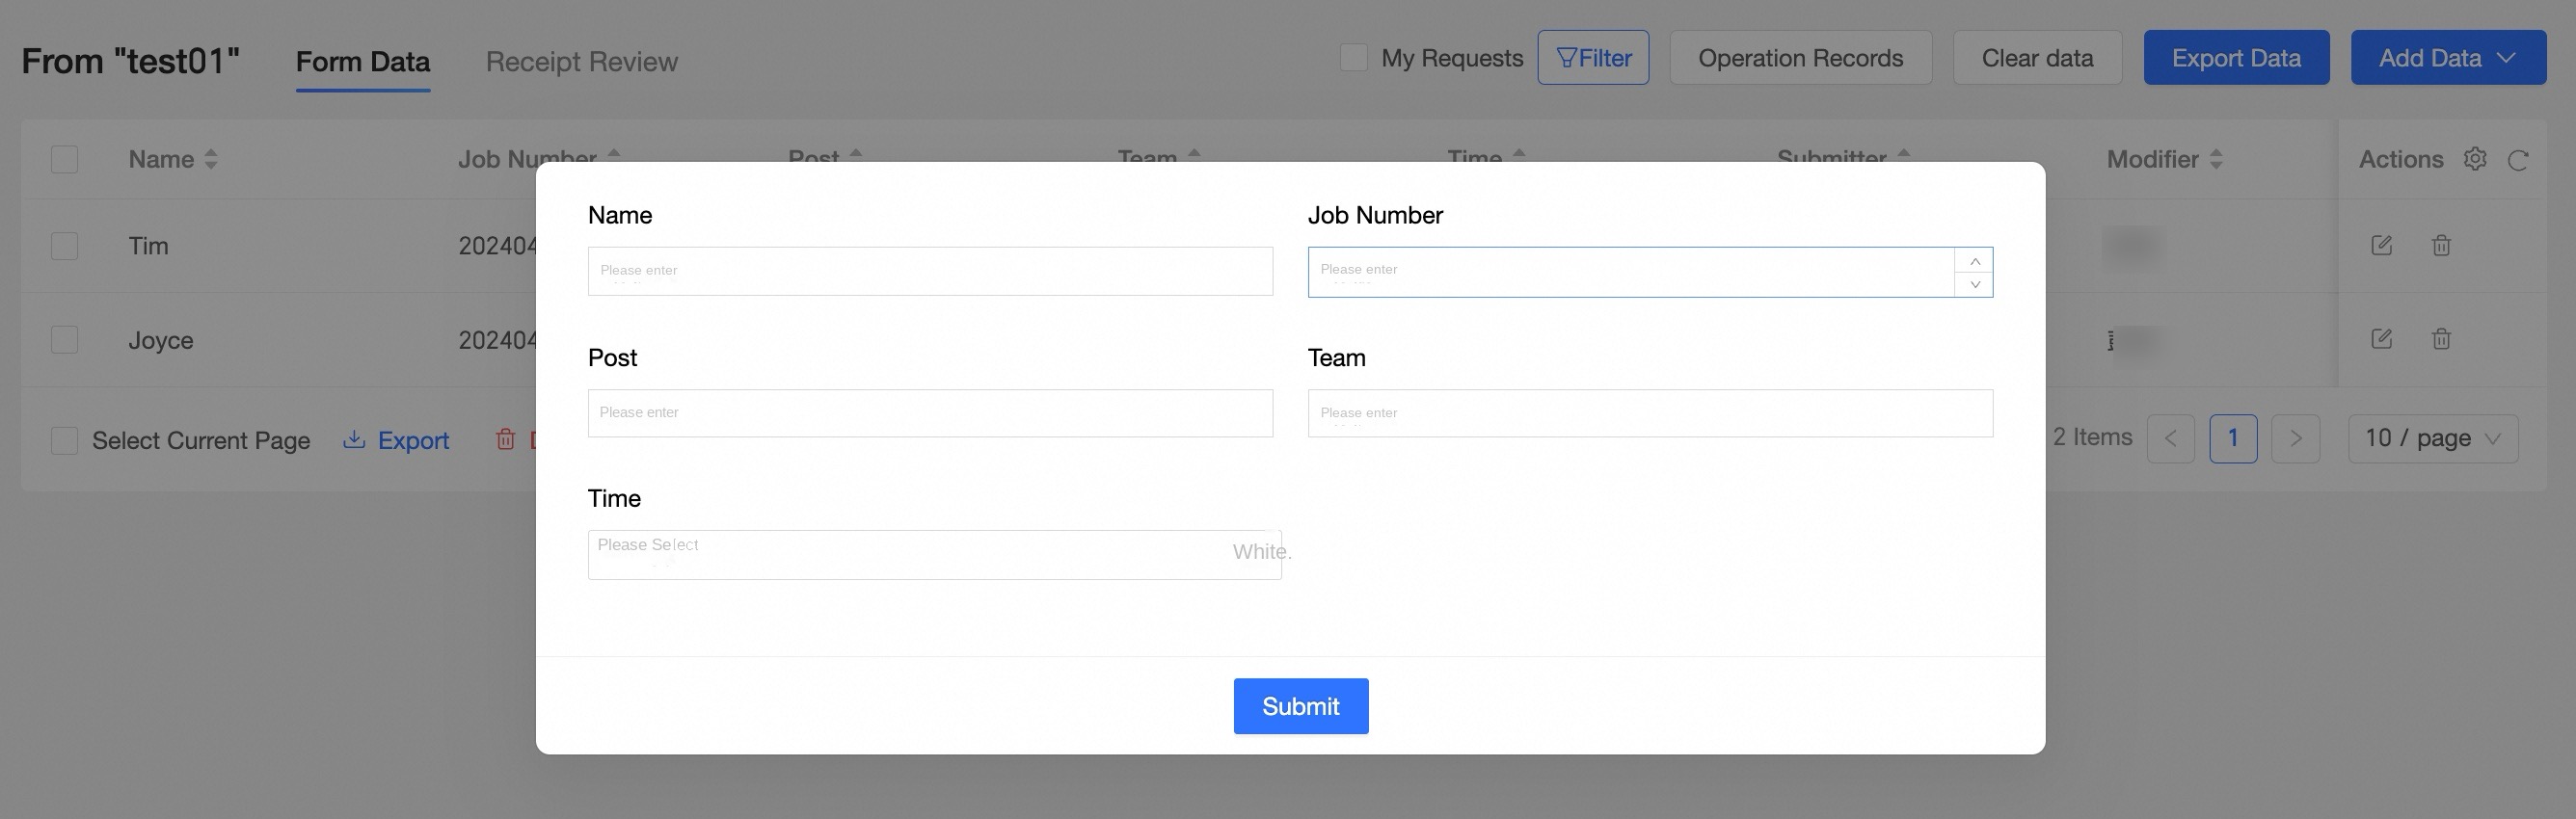Click the edit icon in Tim's row
Screen dimensions: 2576x819
click(x=2381, y=245)
